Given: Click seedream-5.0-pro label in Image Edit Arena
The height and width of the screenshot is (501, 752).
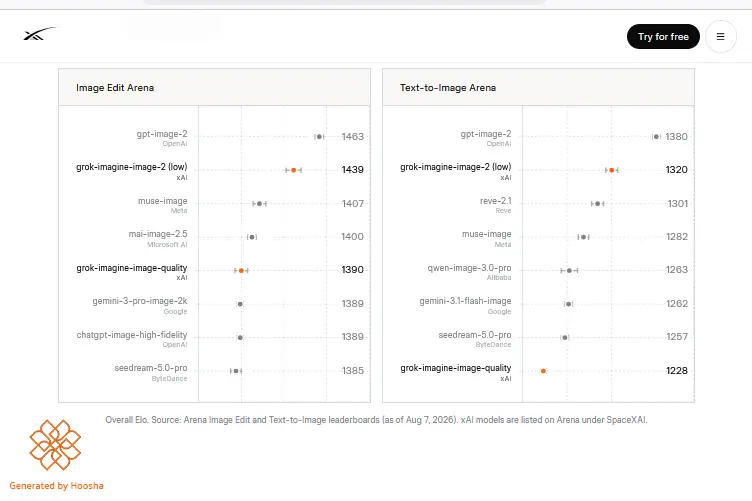Looking at the screenshot, I should point(151,368).
